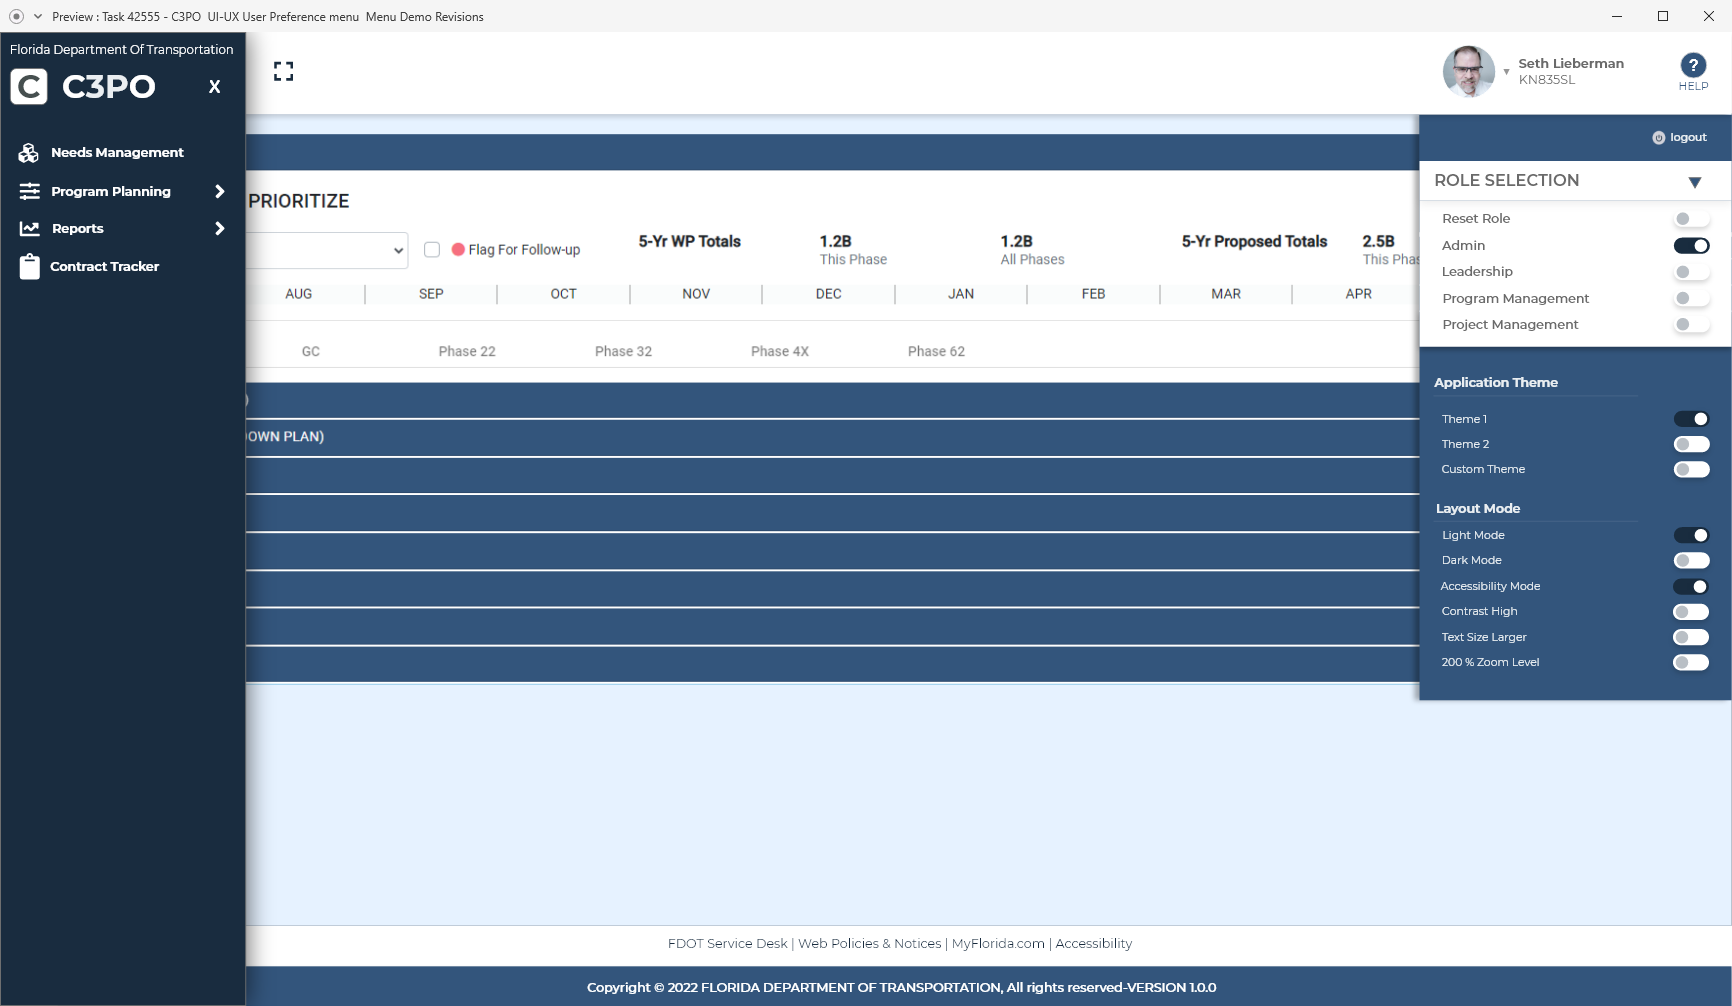Open Help via question mark icon
The image size is (1732, 1006).
point(1692,66)
